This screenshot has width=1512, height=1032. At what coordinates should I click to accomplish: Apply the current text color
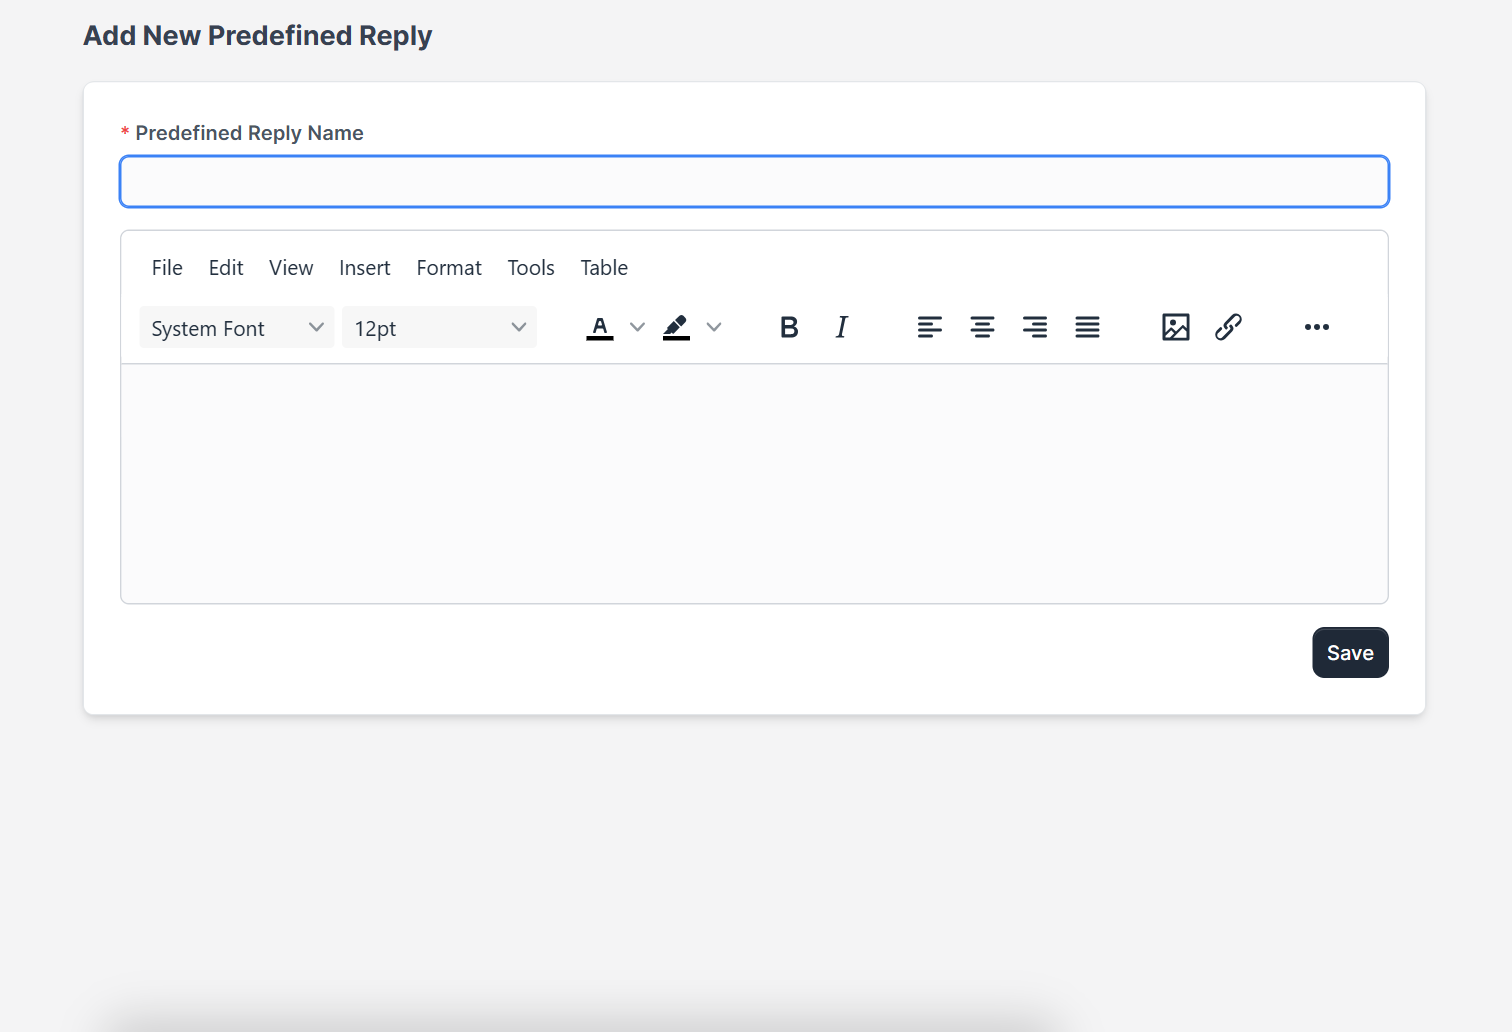[600, 327]
